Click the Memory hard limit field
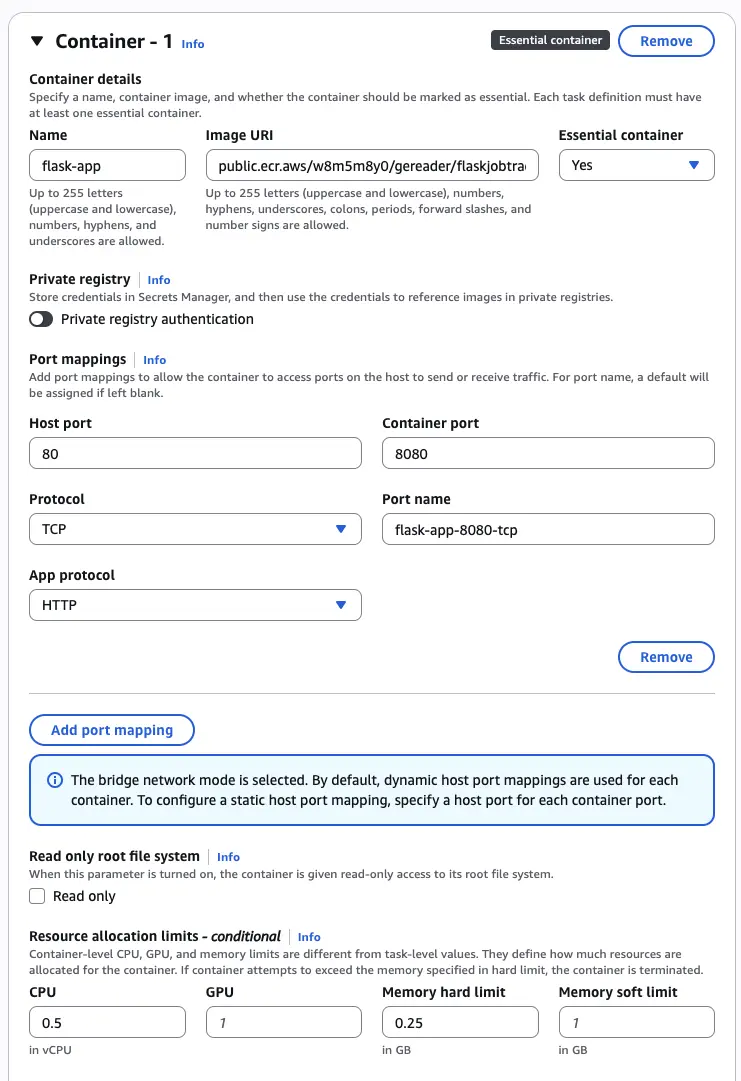This screenshot has width=741, height=1081. 460,1022
